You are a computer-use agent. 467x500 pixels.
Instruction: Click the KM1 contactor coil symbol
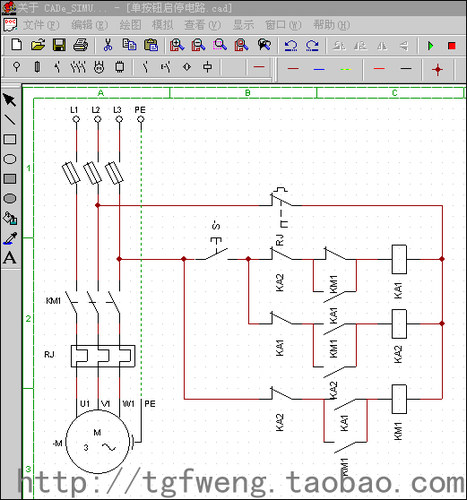pyautogui.click(x=399, y=399)
